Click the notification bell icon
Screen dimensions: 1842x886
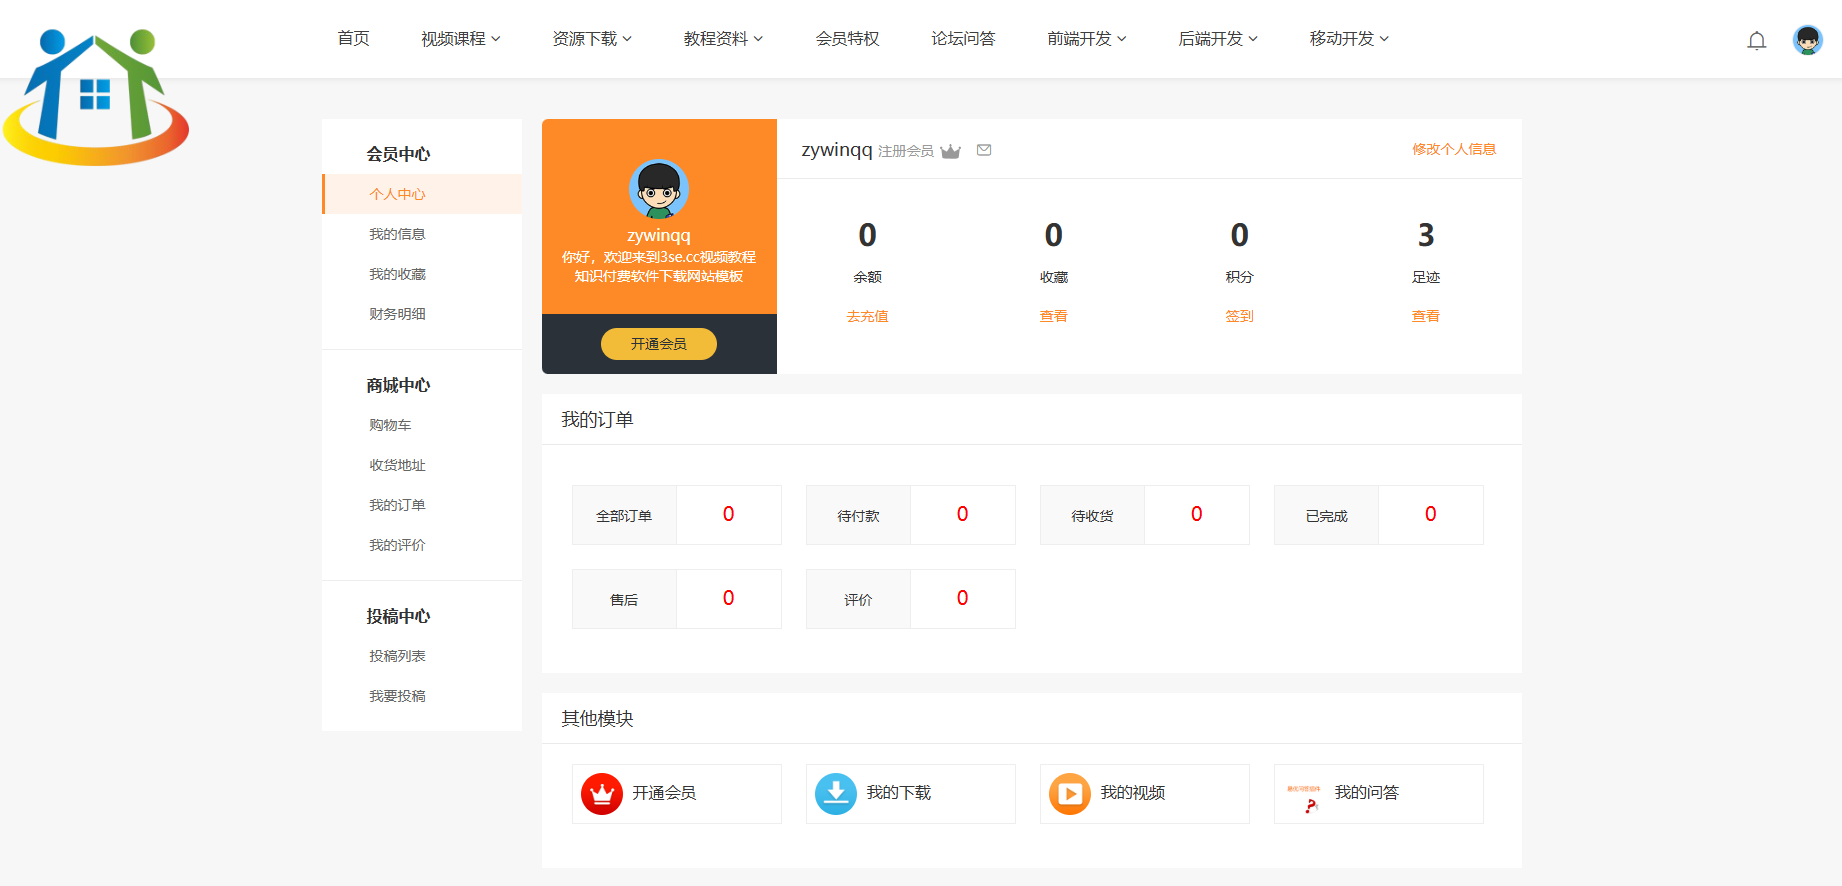pyautogui.click(x=1756, y=40)
